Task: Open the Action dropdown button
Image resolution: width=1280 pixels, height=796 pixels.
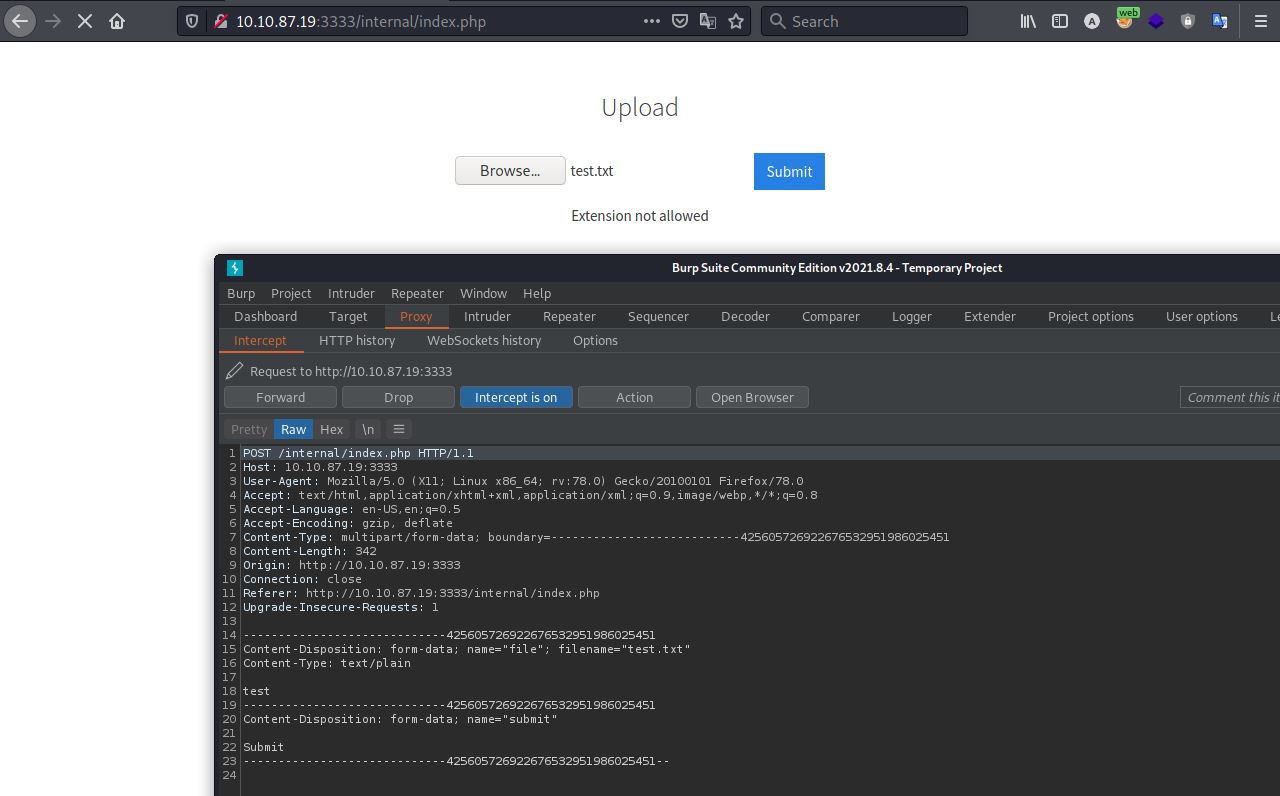Action: tap(634, 397)
